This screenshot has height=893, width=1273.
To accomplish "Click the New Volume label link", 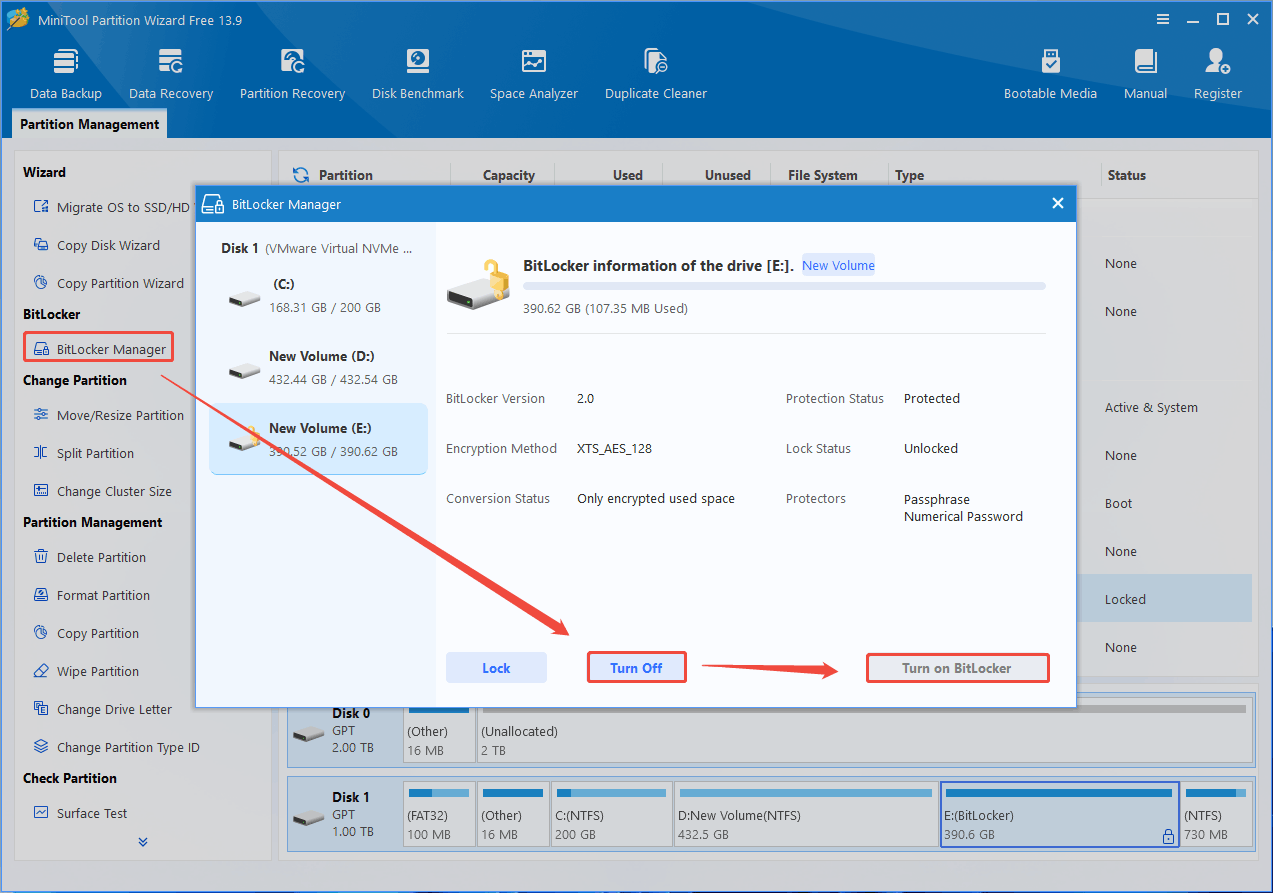I will pyautogui.click(x=838, y=265).
